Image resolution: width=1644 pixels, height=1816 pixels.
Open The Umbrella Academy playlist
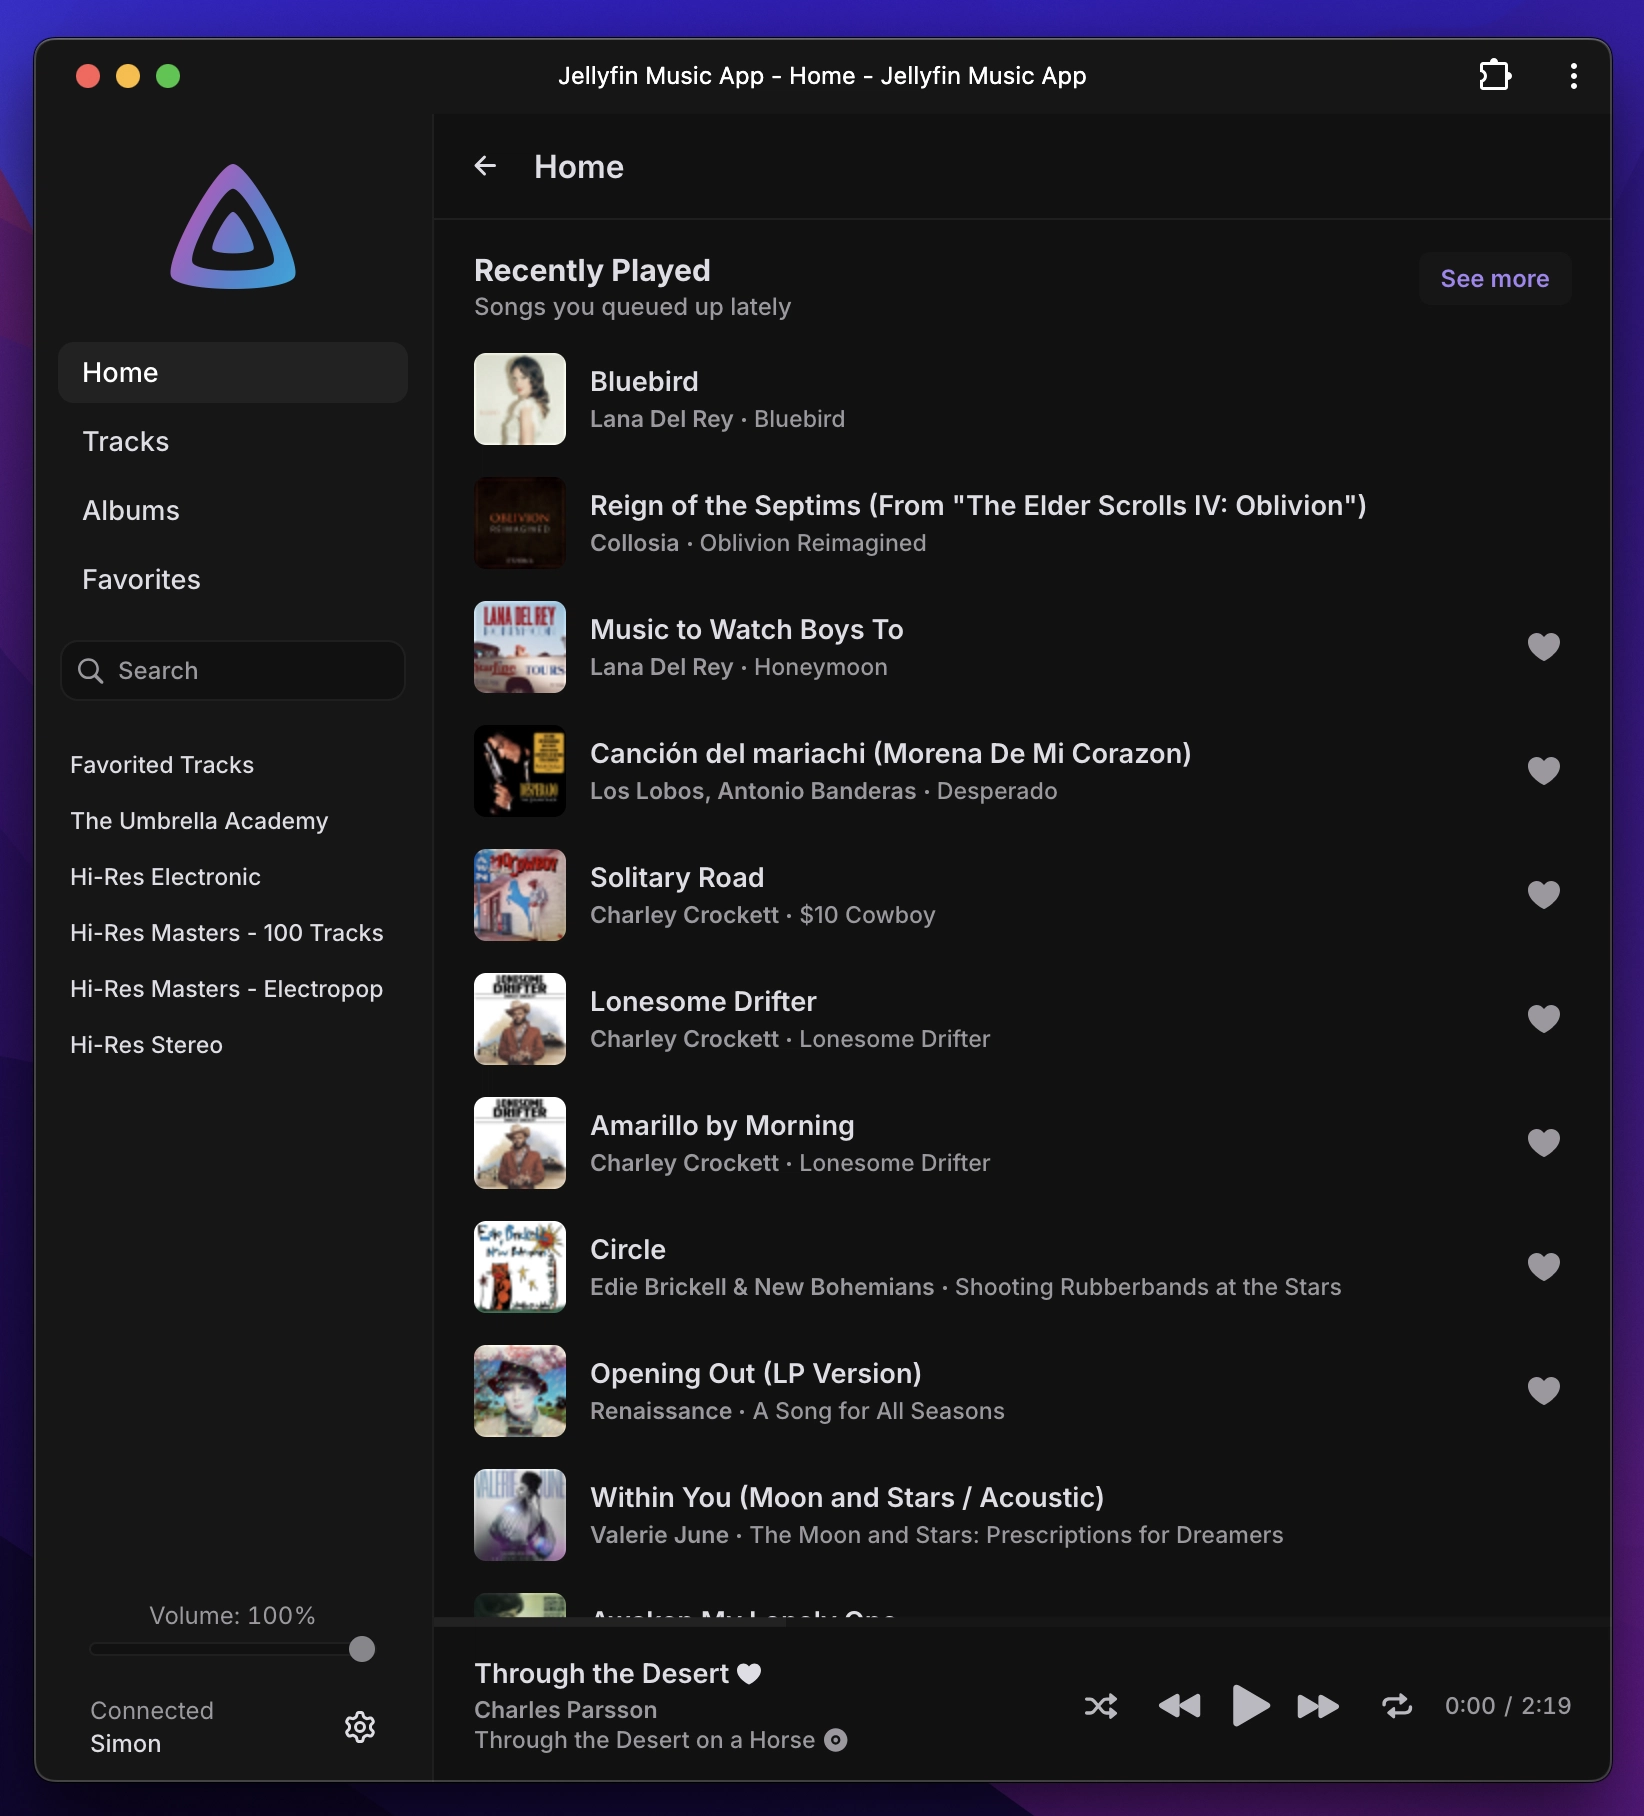199,821
